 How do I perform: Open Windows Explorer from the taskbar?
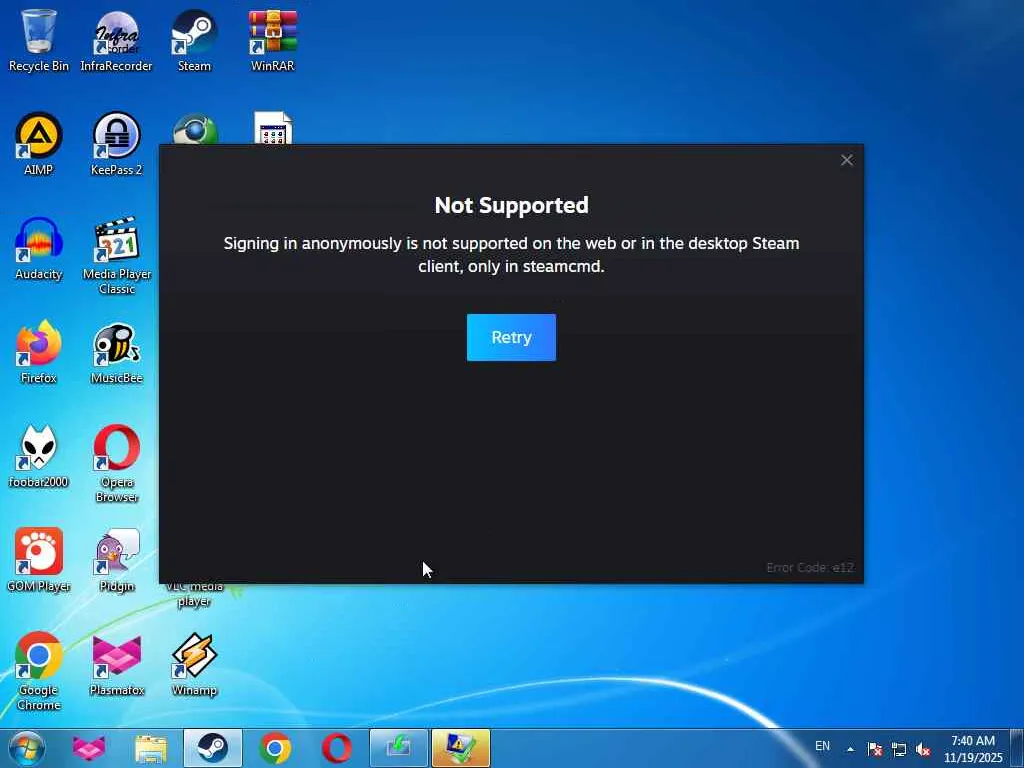[151, 748]
